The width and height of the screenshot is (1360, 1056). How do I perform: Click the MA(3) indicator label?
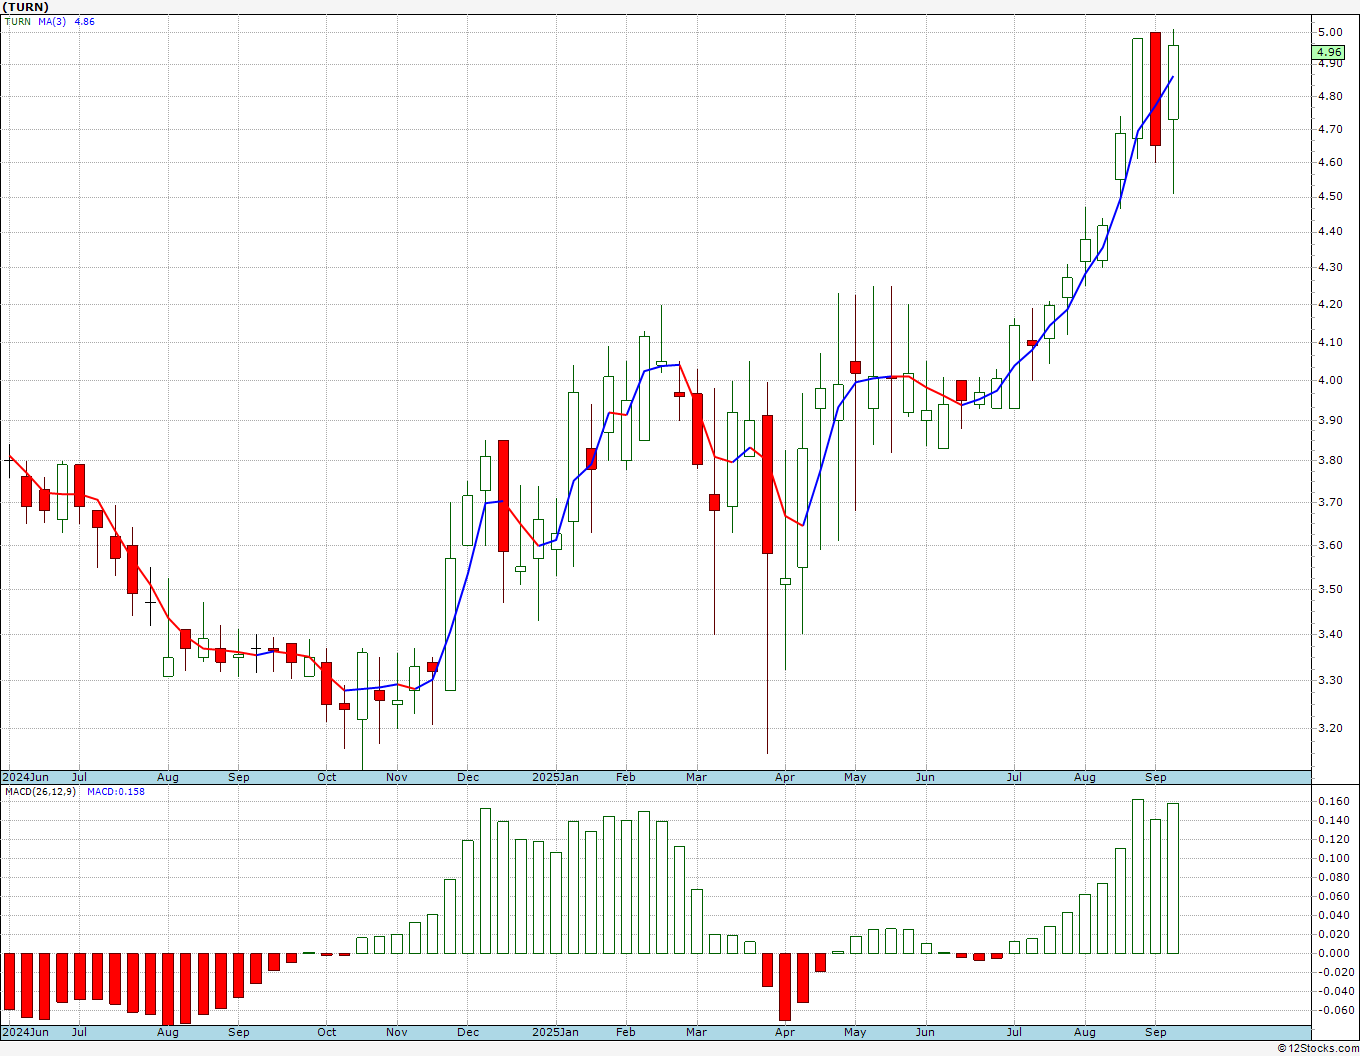click(x=53, y=21)
